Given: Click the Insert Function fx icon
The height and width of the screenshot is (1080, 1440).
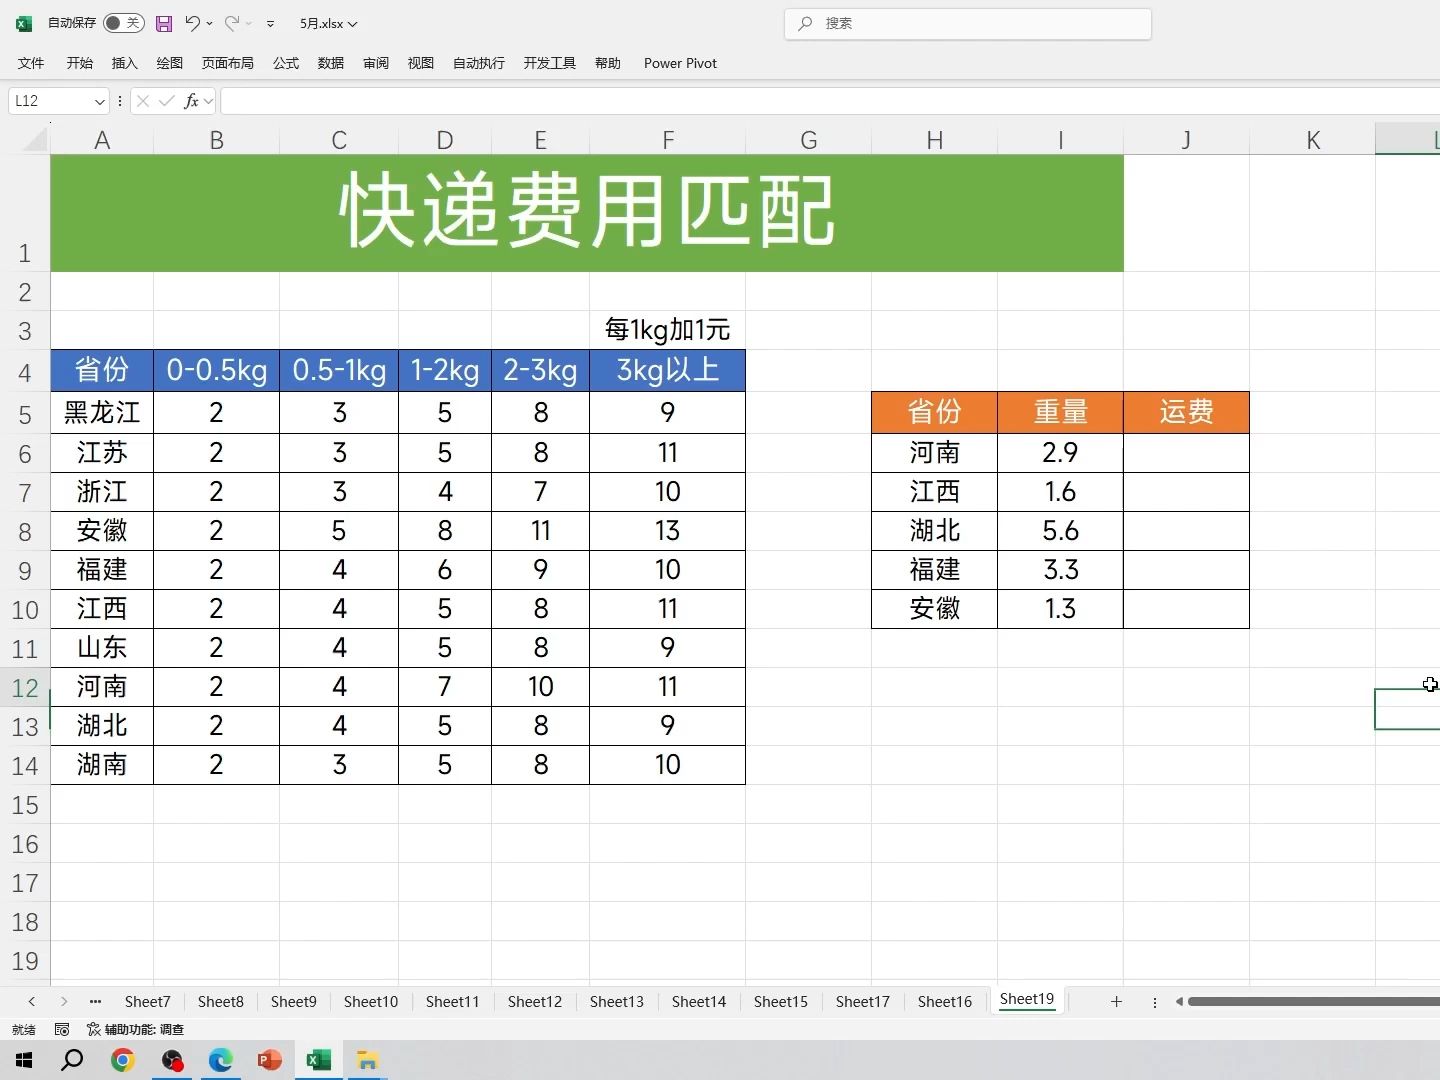Looking at the screenshot, I should click(191, 101).
